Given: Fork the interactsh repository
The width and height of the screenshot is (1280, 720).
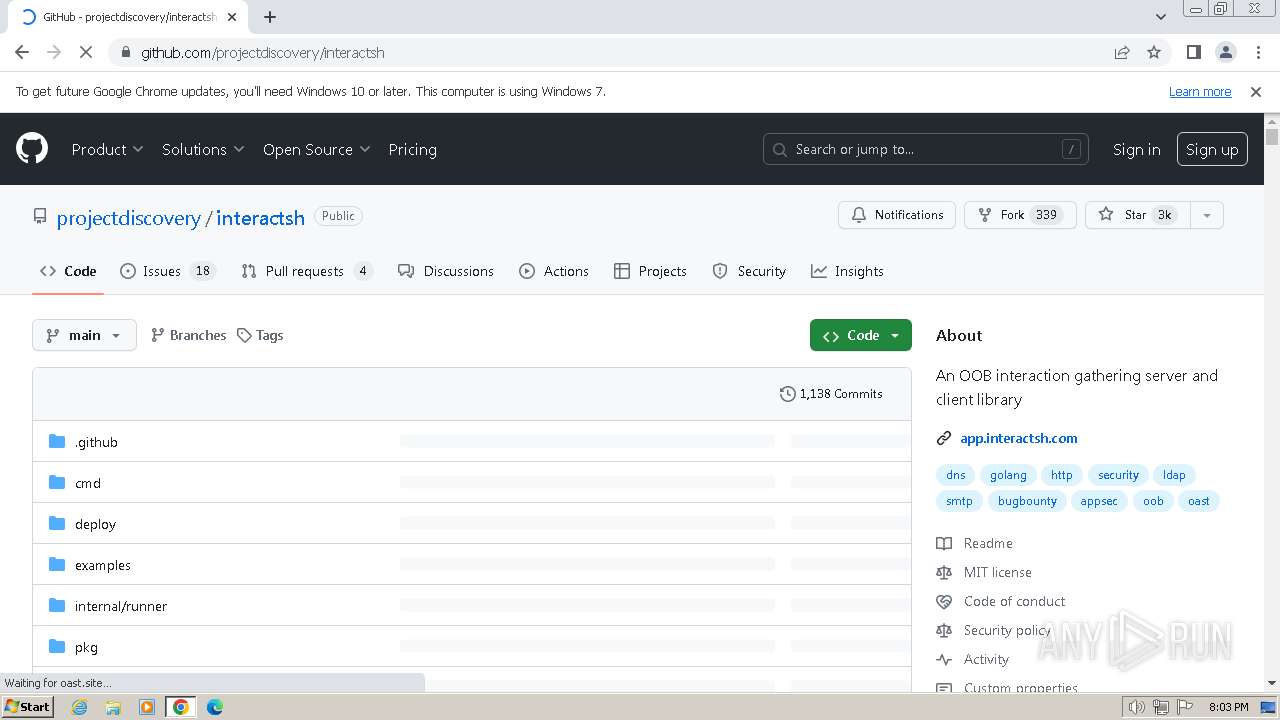Looking at the screenshot, I should coord(1020,215).
